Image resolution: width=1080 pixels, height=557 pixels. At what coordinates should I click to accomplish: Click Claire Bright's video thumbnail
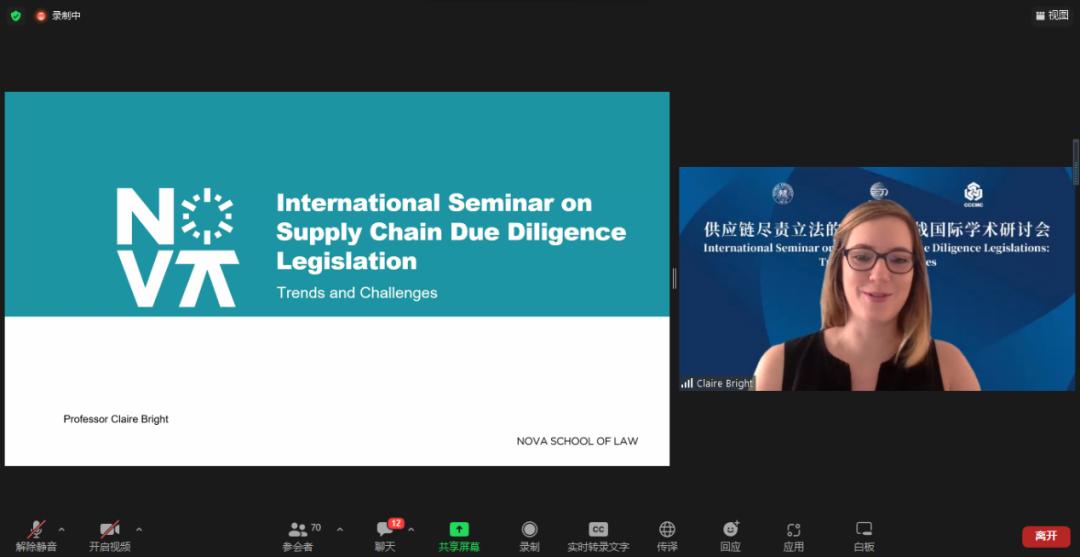tap(876, 279)
